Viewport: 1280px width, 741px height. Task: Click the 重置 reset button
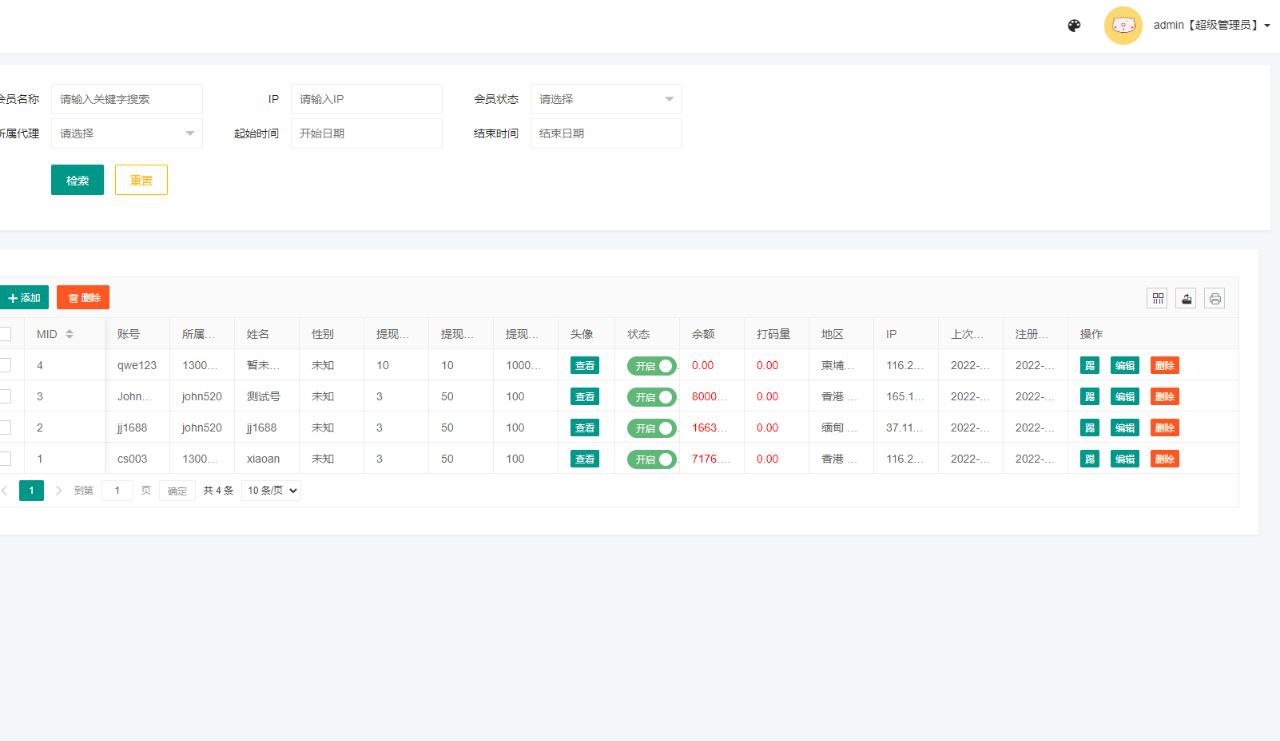pyautogui.click(x=141, y=180)
